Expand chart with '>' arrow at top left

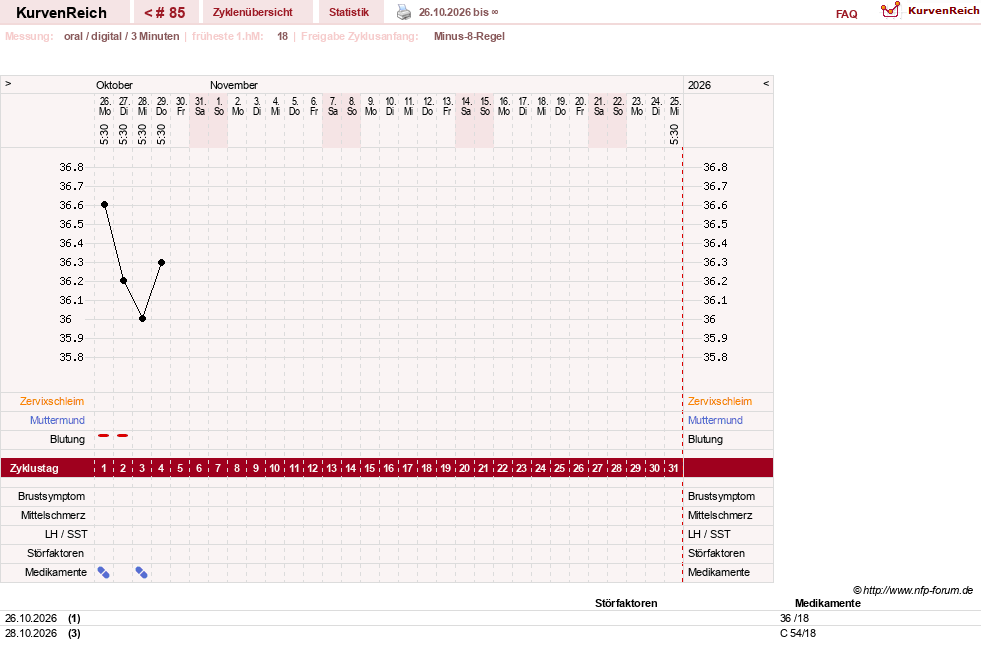[8, 83]
